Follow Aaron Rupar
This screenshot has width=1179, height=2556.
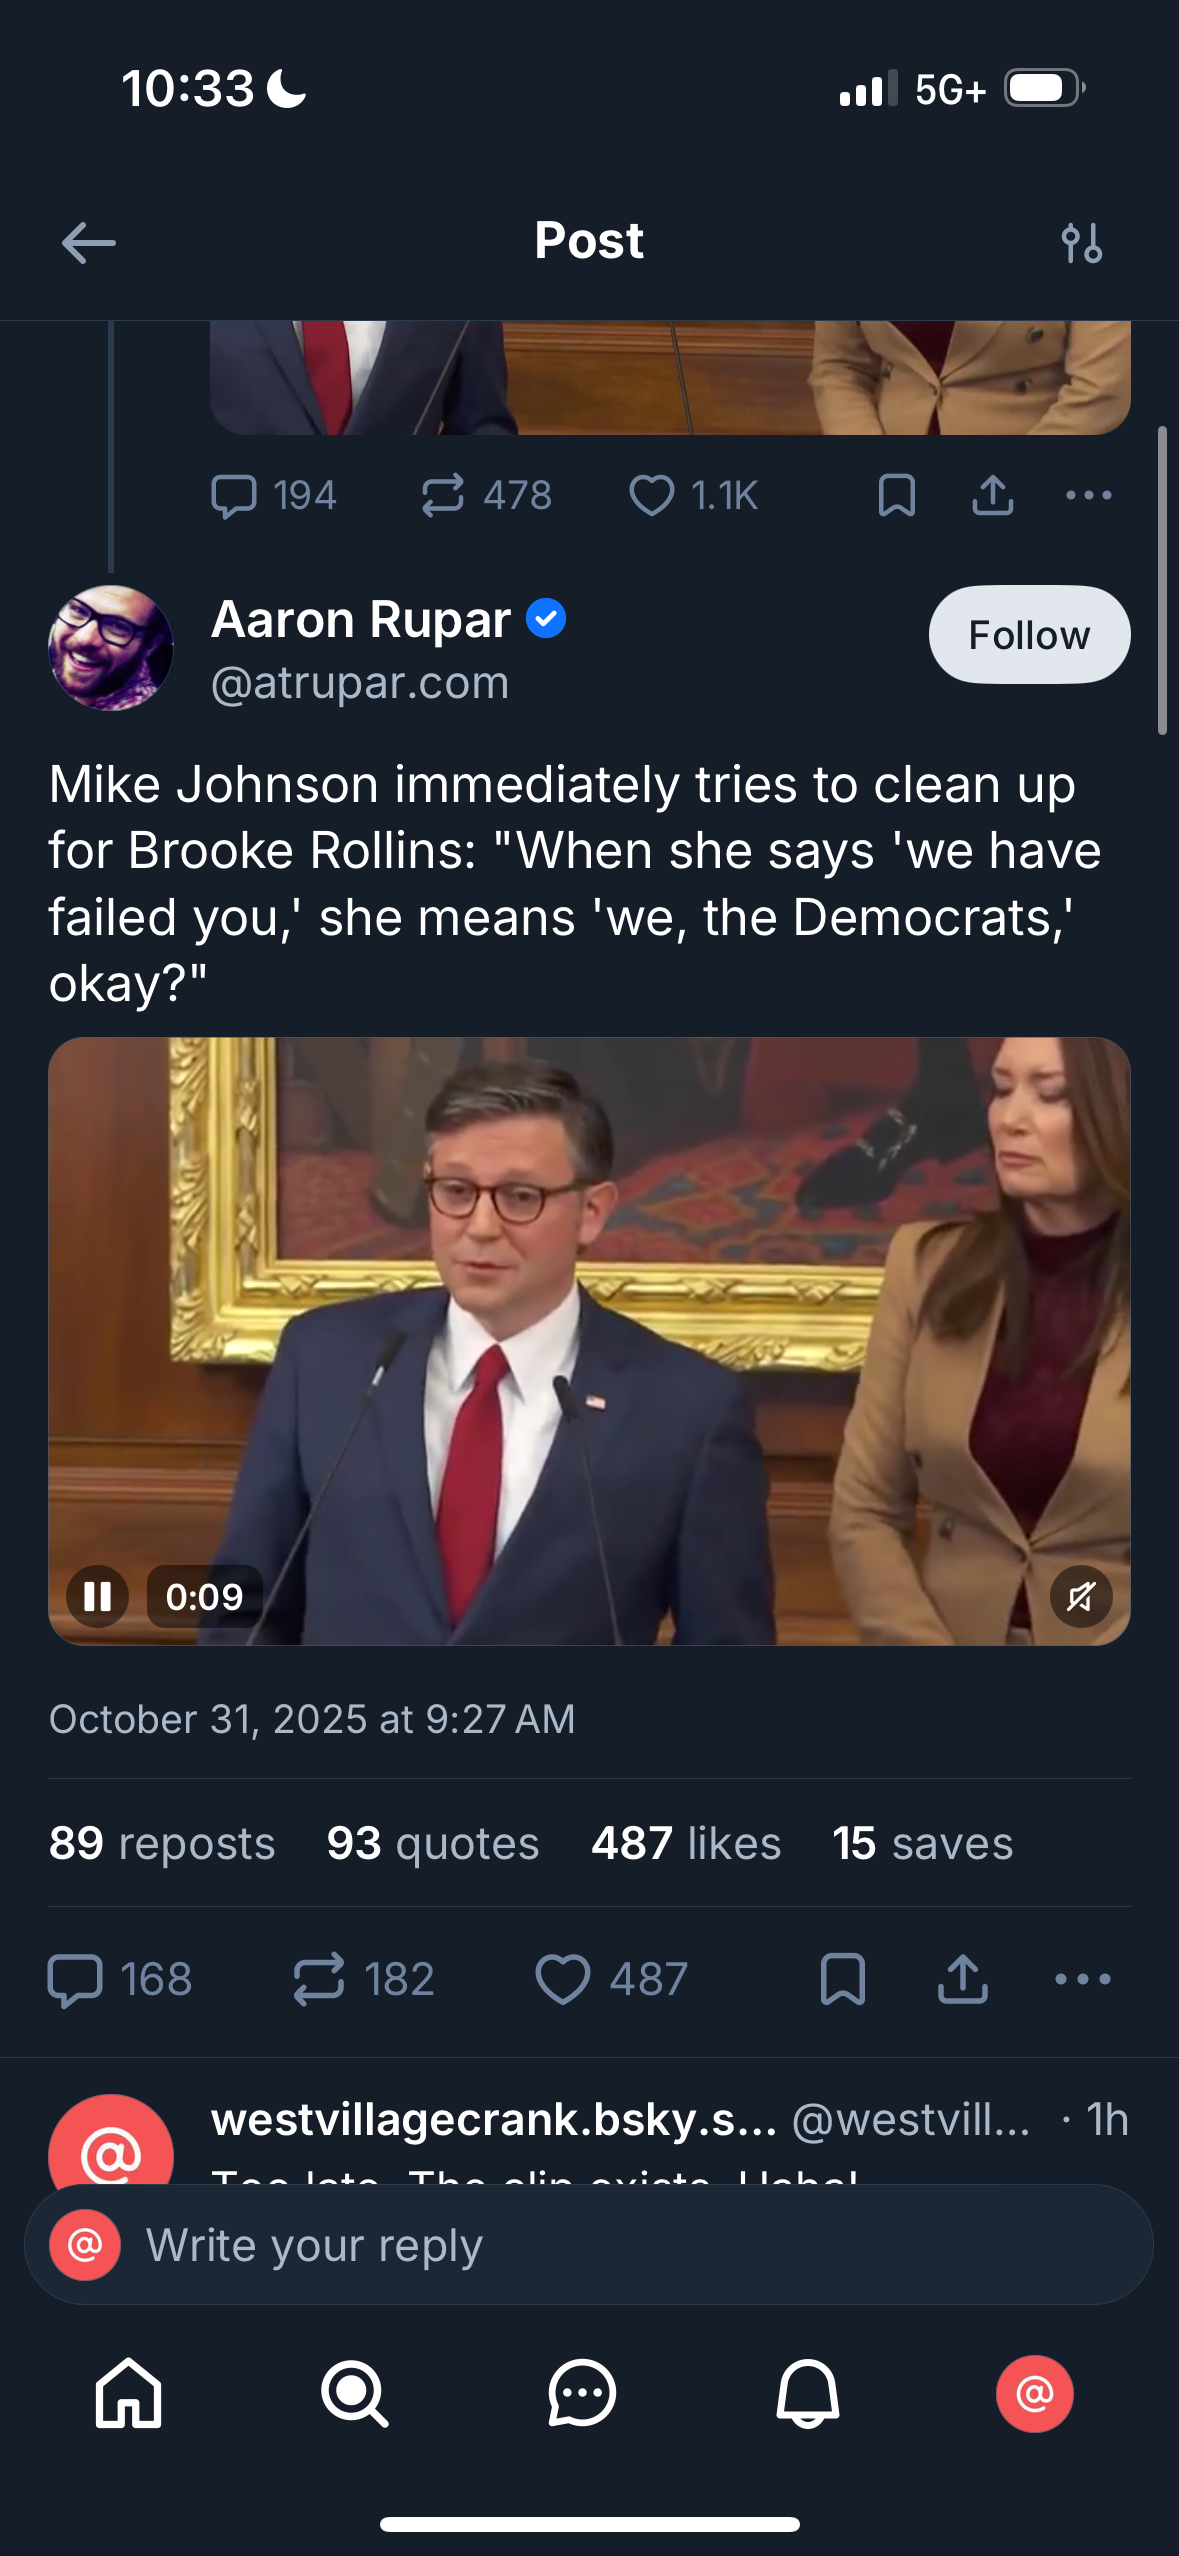point(1029,635)
